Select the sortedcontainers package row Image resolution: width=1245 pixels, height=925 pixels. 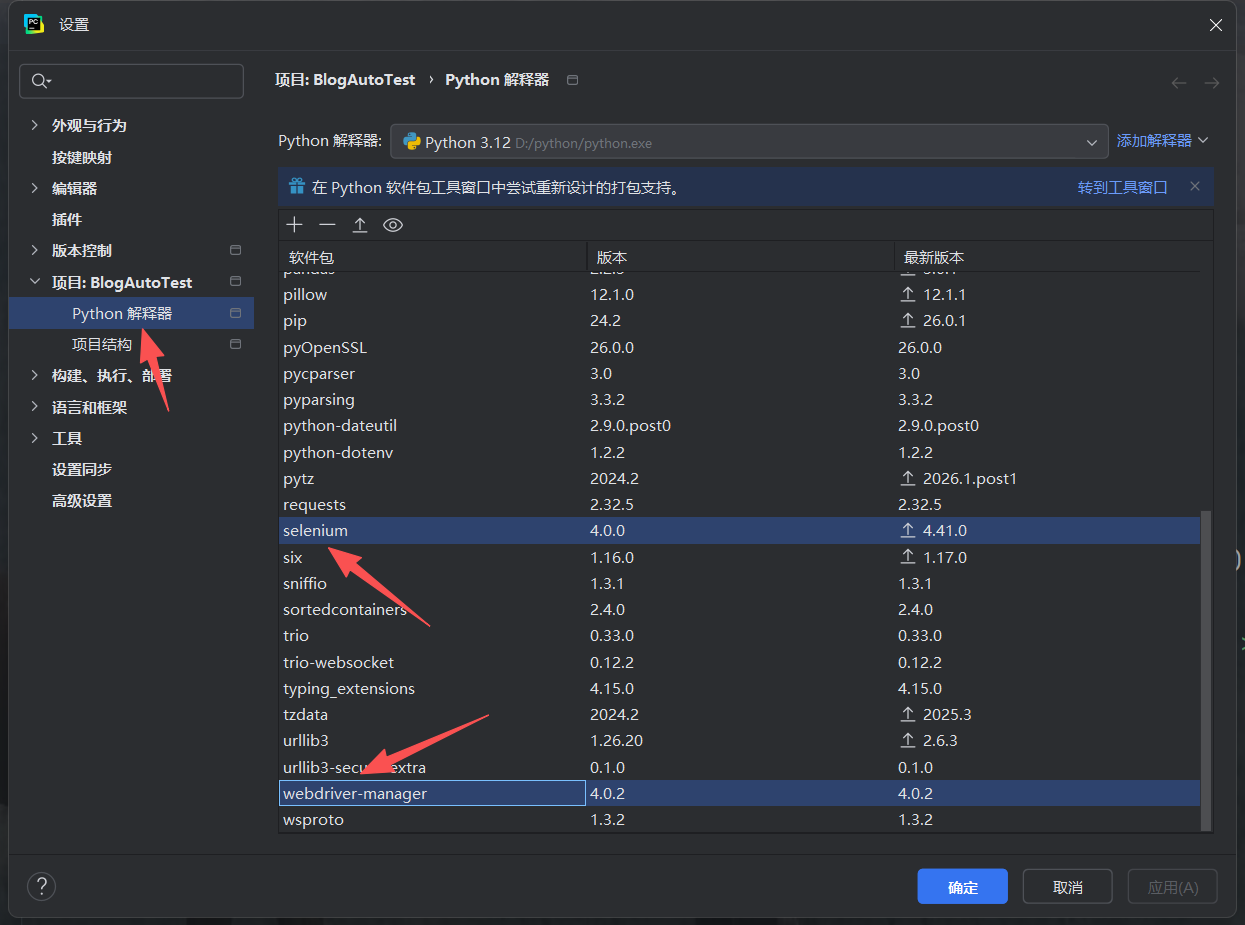pyautogui.click(x=739, y=609)
